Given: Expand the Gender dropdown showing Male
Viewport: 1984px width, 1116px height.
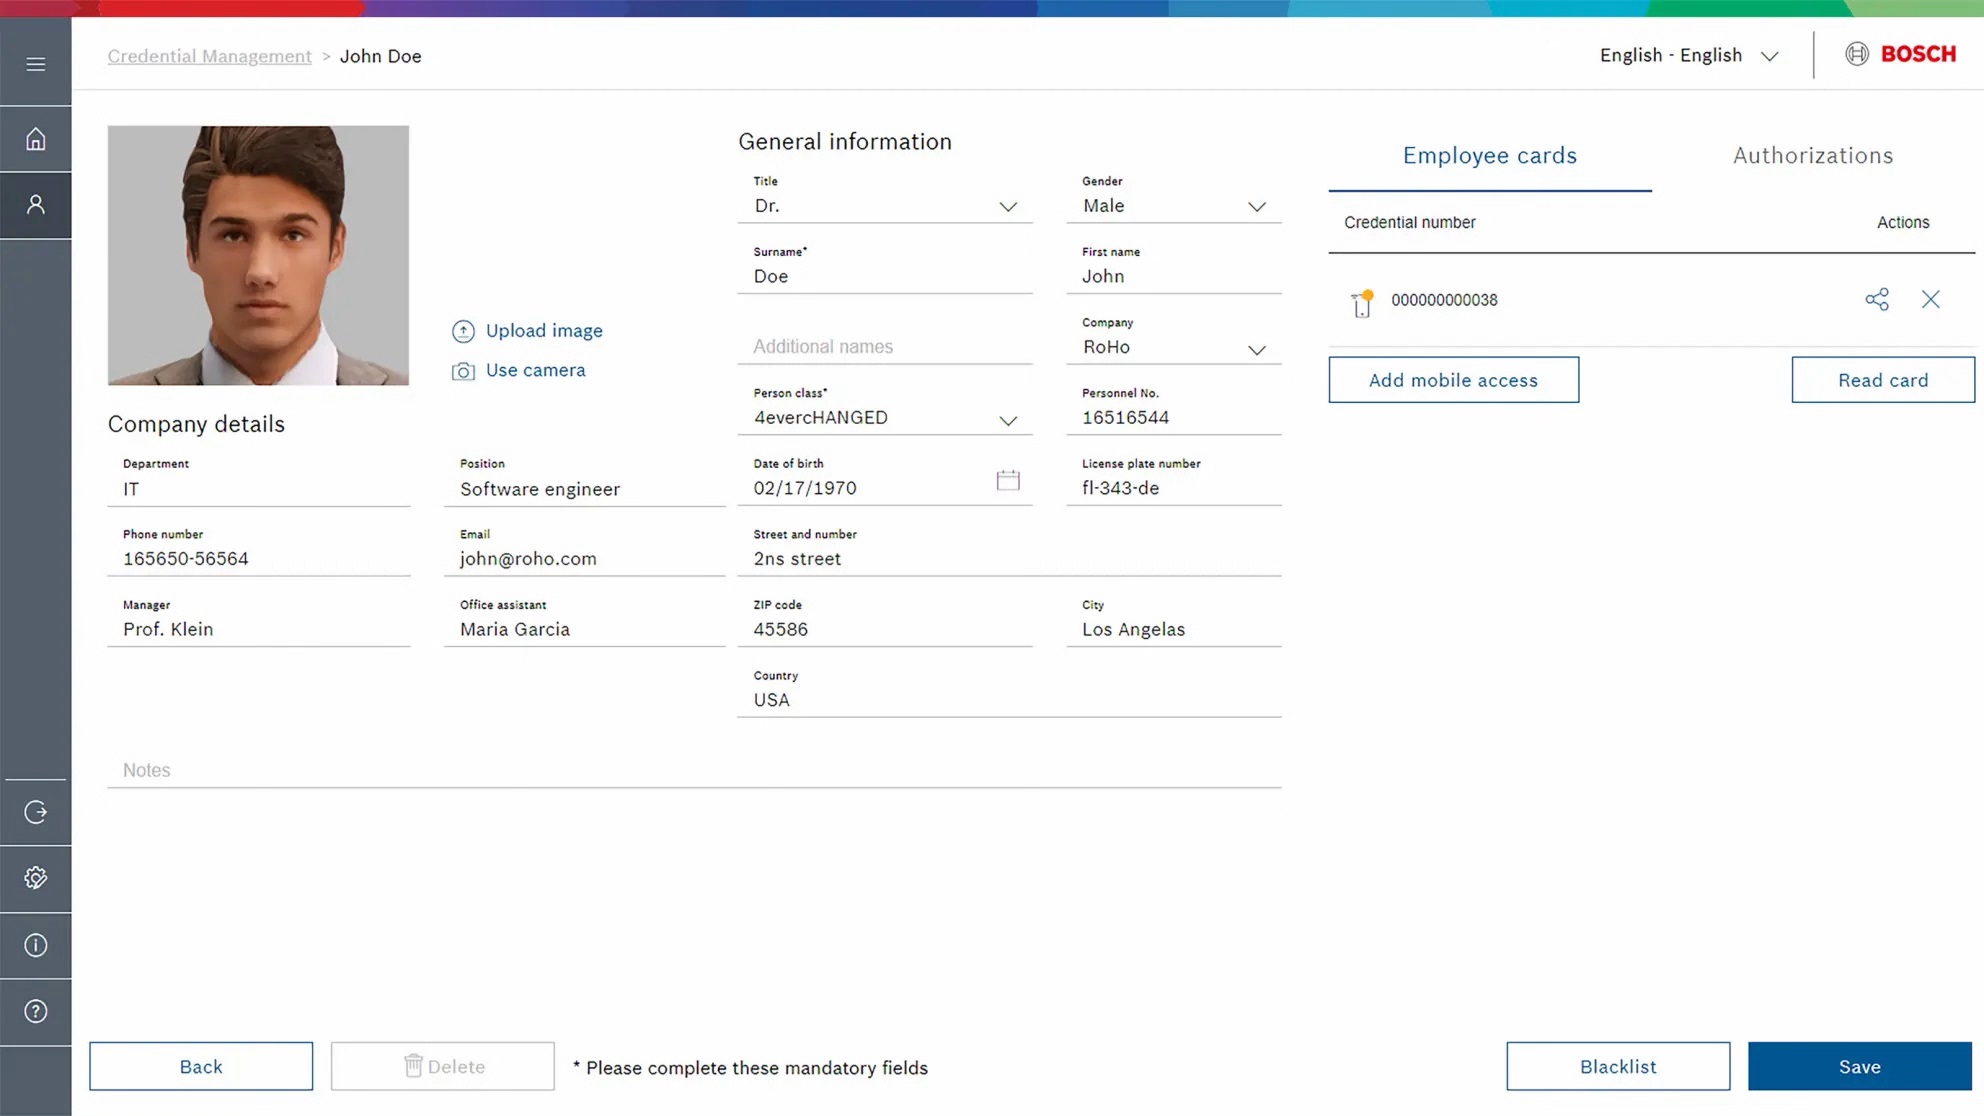Looking at the screenshot, I should click(x=1174, y=206).
